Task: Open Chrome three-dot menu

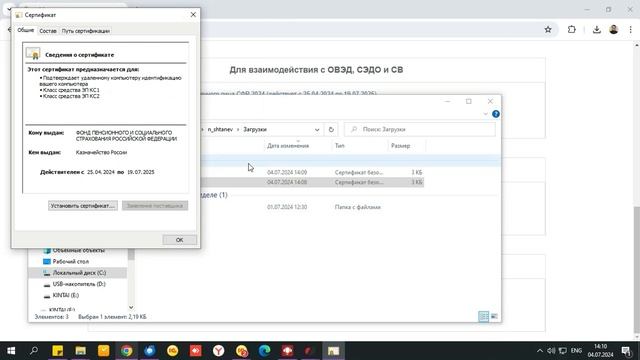Action: pos(630,29)
